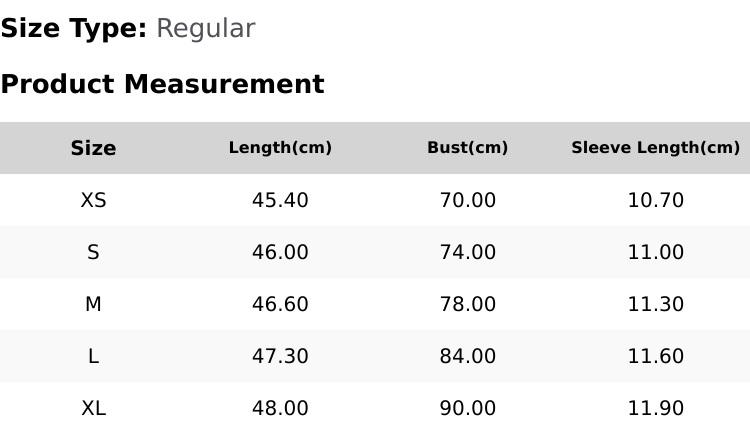
Task: Click the 47.30 length value for L
Action: click(x=280, y=356)
